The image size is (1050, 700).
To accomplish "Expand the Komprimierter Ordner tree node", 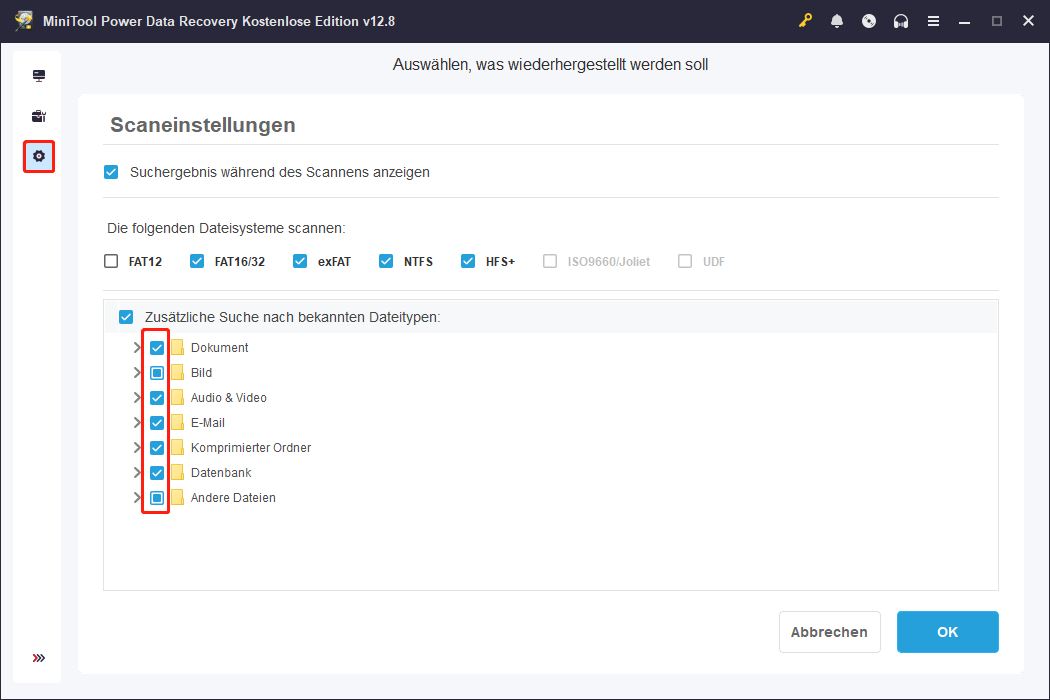I will [137, 447].
